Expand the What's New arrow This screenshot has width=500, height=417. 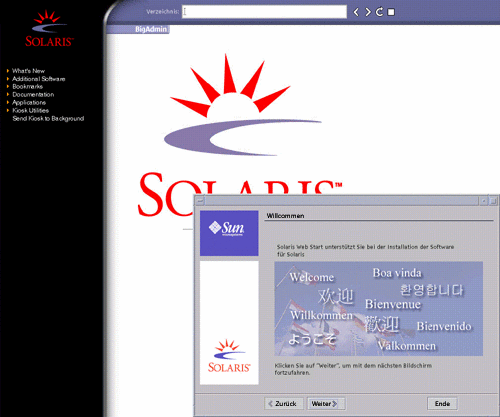(x=8, y=71)
